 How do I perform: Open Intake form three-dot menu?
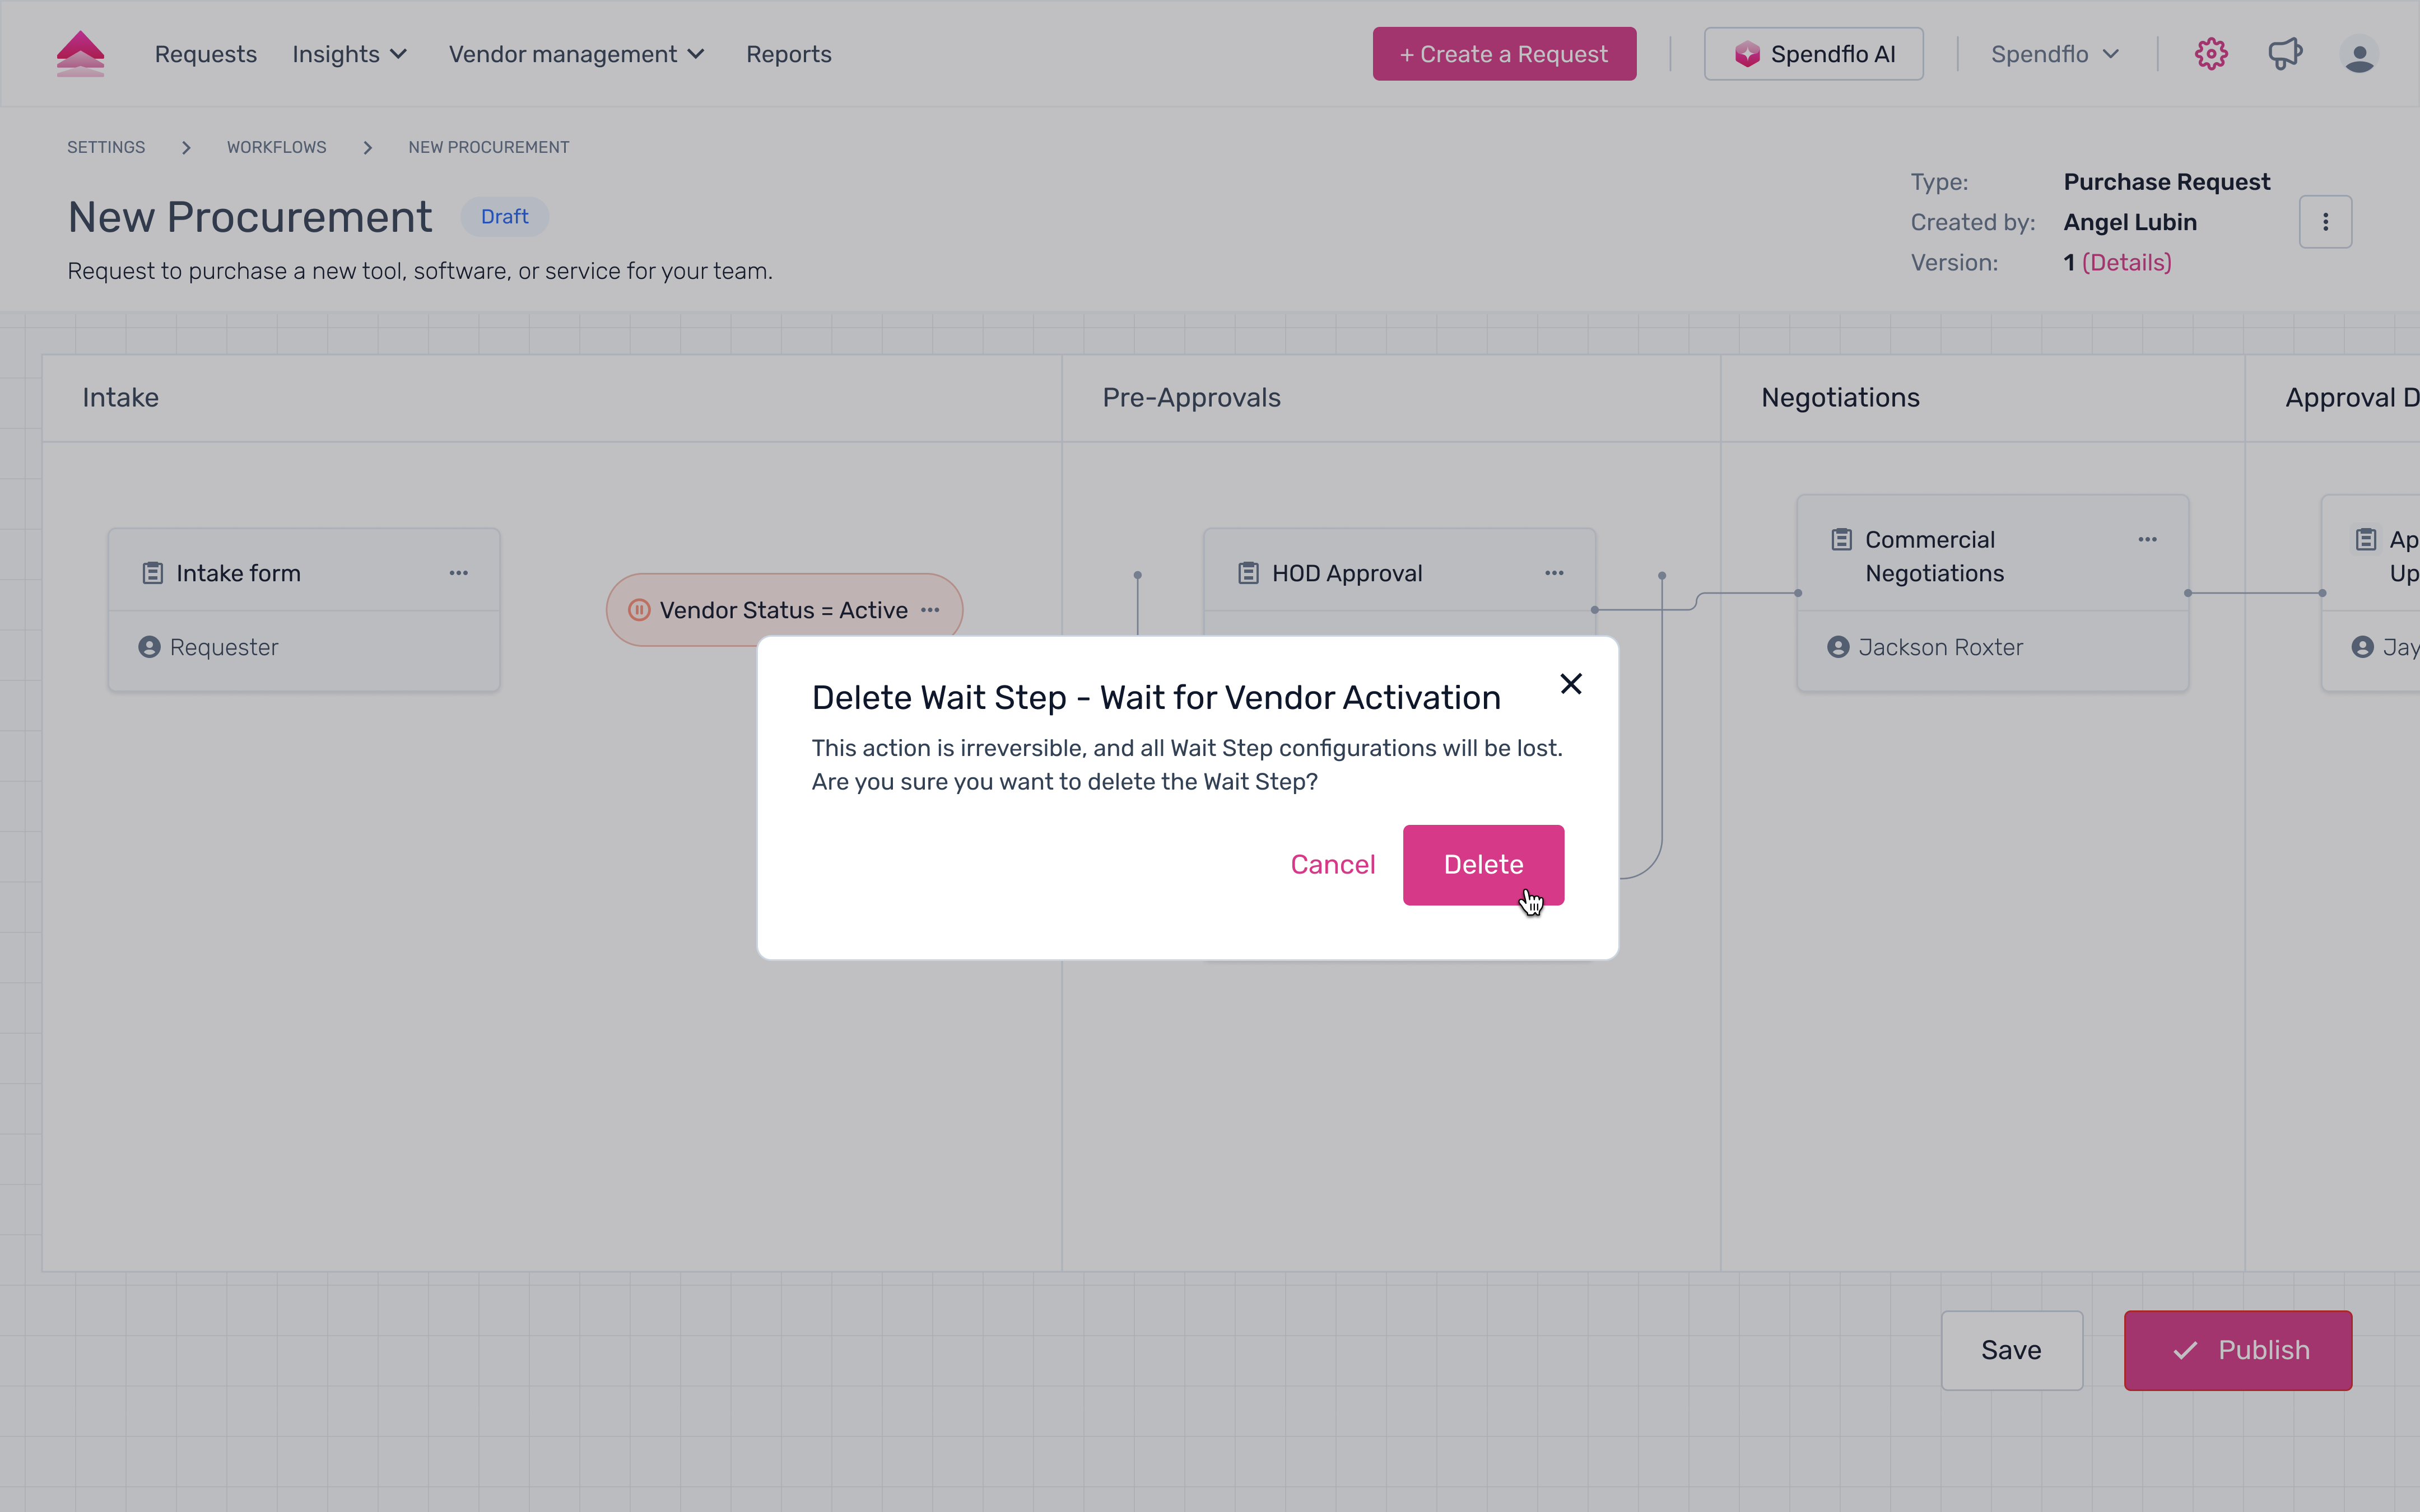click(459, 573)
